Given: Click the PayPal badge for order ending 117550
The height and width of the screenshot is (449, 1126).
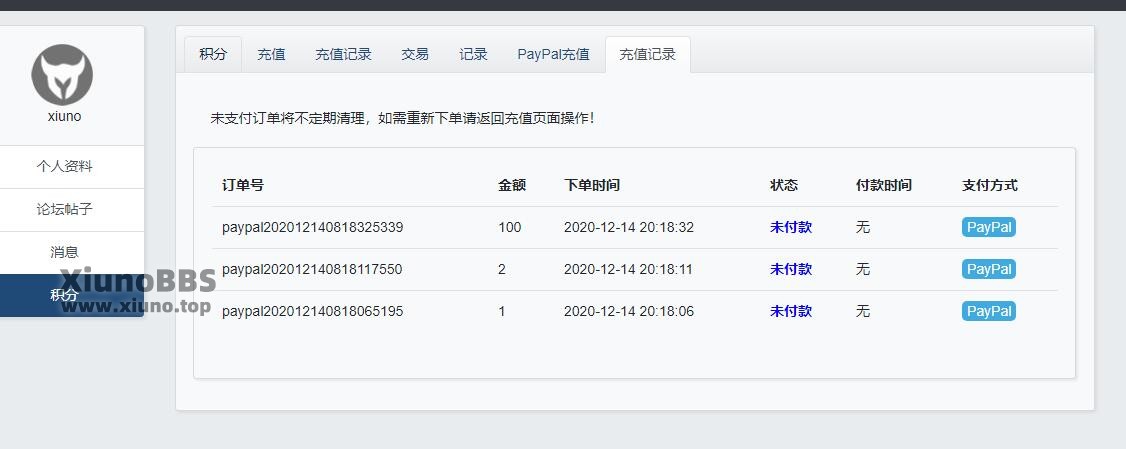Looking at the screenshot, I should point(989,269).
